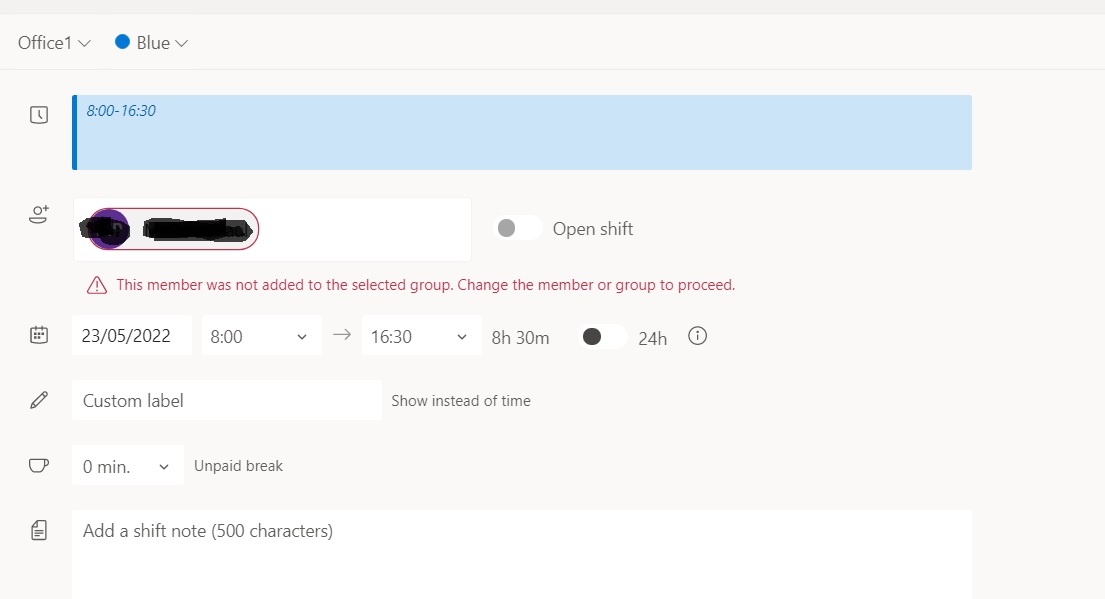Turn on the Open shift toggle

click(x=518, y=228)
